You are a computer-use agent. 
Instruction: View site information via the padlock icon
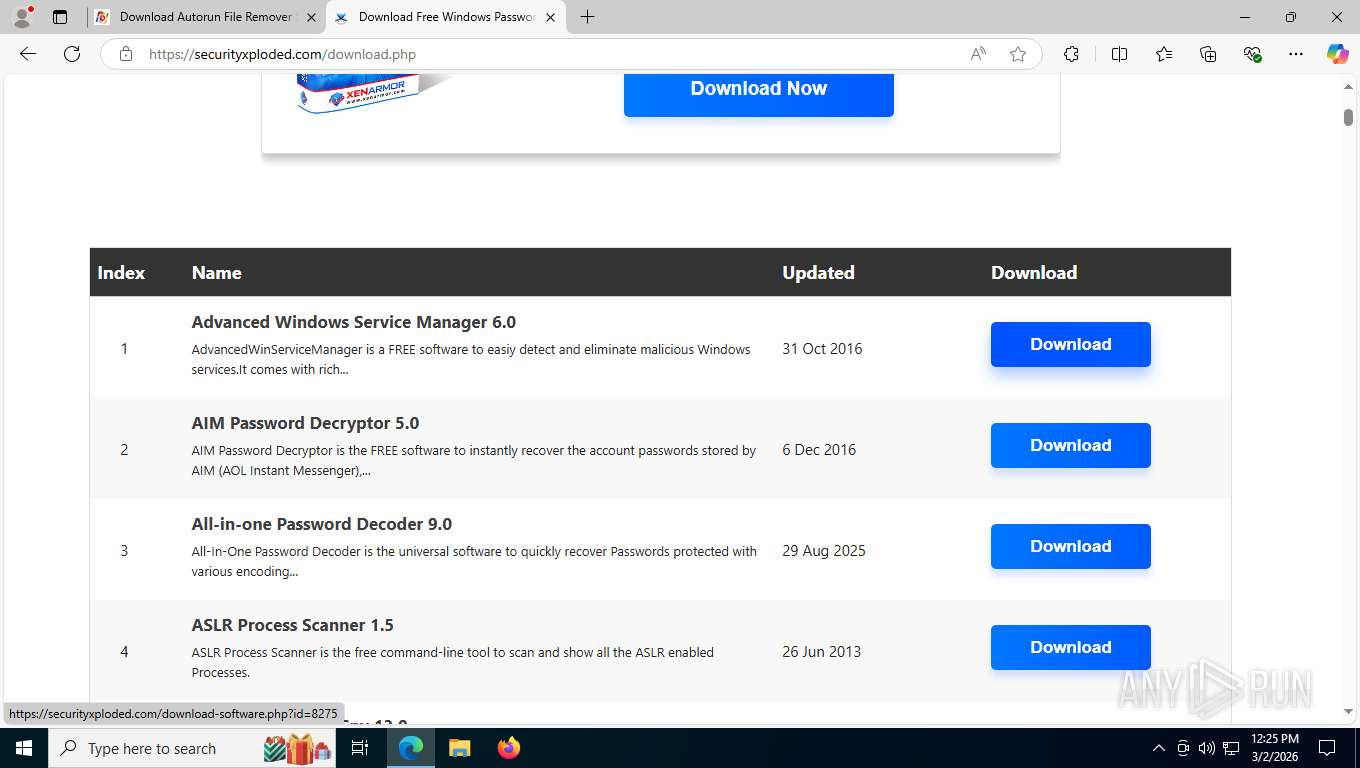pyautogui.click(x=126, y=54)
